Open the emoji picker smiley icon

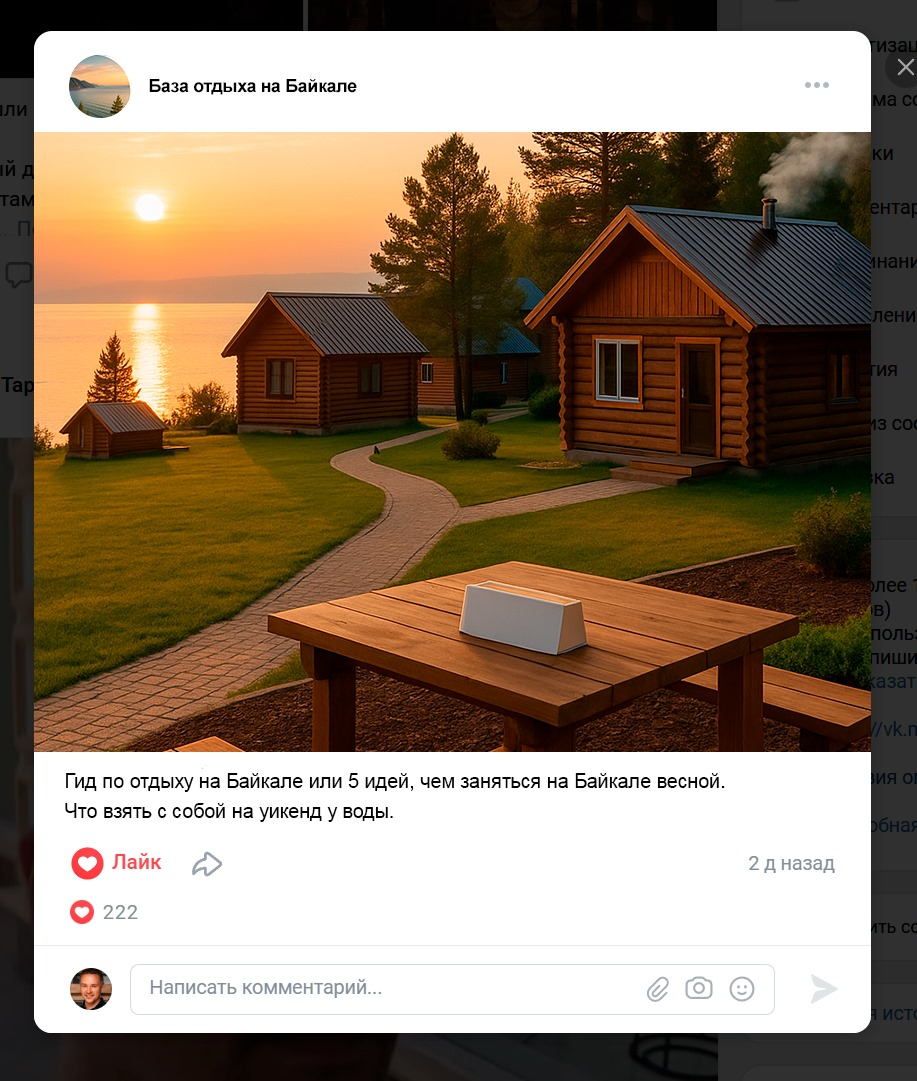tap(742, 989)
